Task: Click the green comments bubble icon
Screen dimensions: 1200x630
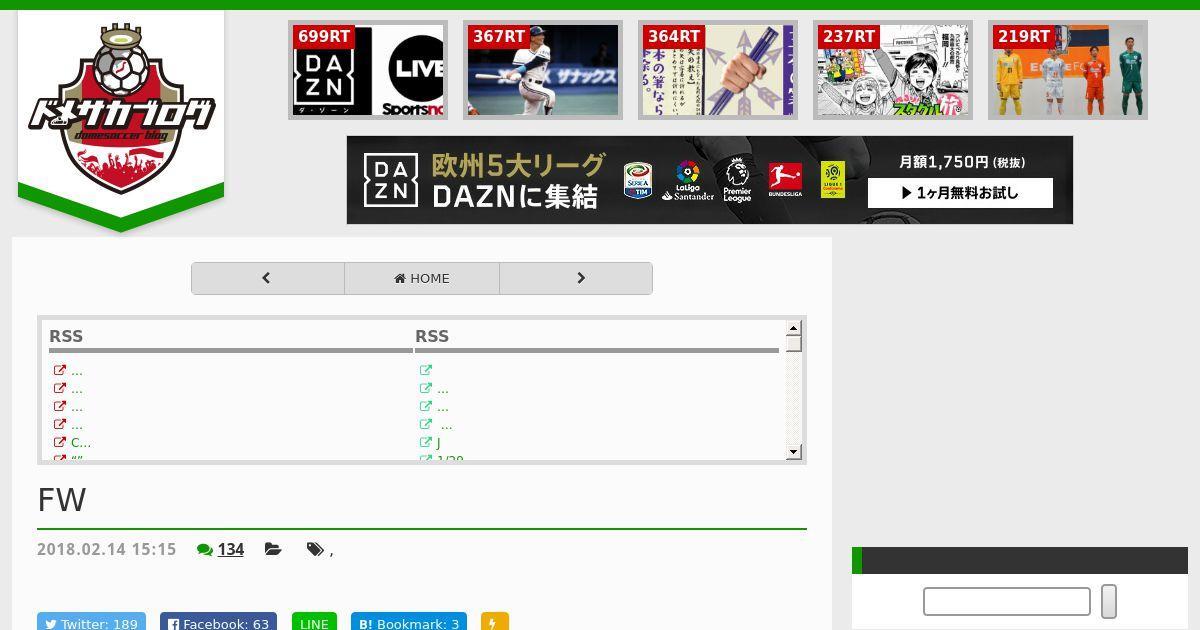Action: [205, 550]
